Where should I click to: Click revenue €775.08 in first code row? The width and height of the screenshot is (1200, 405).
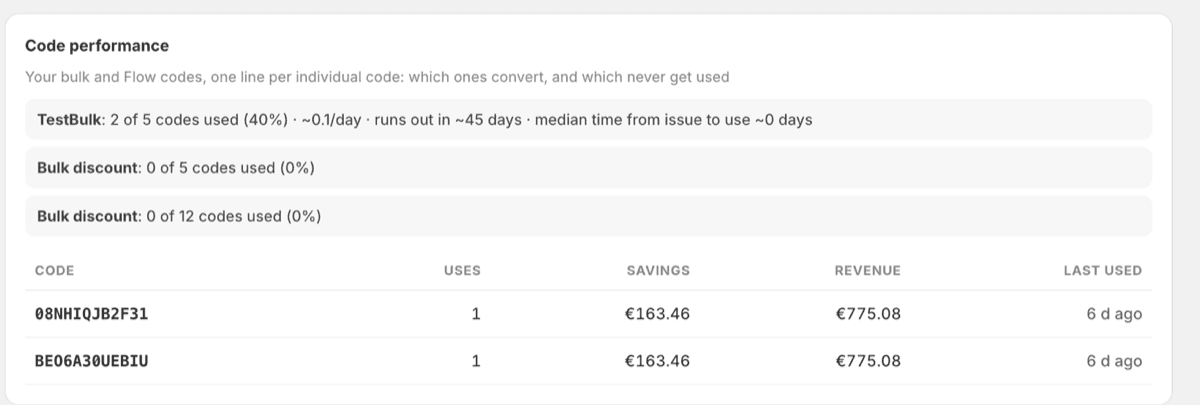tap(868, 314)
